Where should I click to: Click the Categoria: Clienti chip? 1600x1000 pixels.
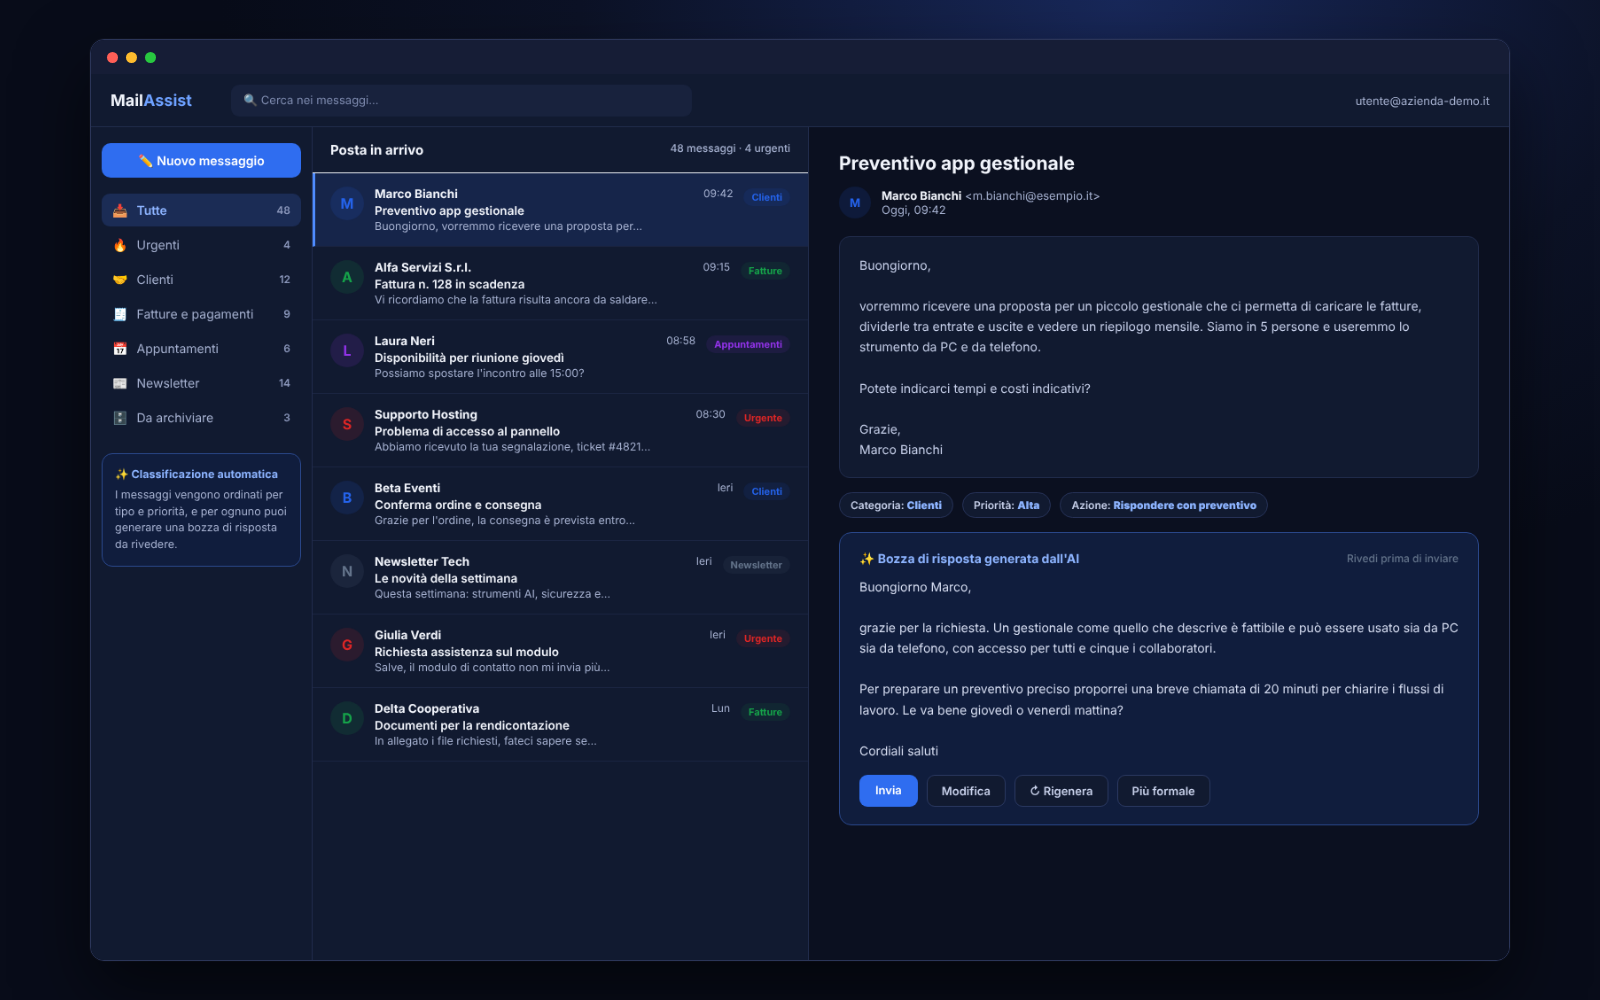896,505
